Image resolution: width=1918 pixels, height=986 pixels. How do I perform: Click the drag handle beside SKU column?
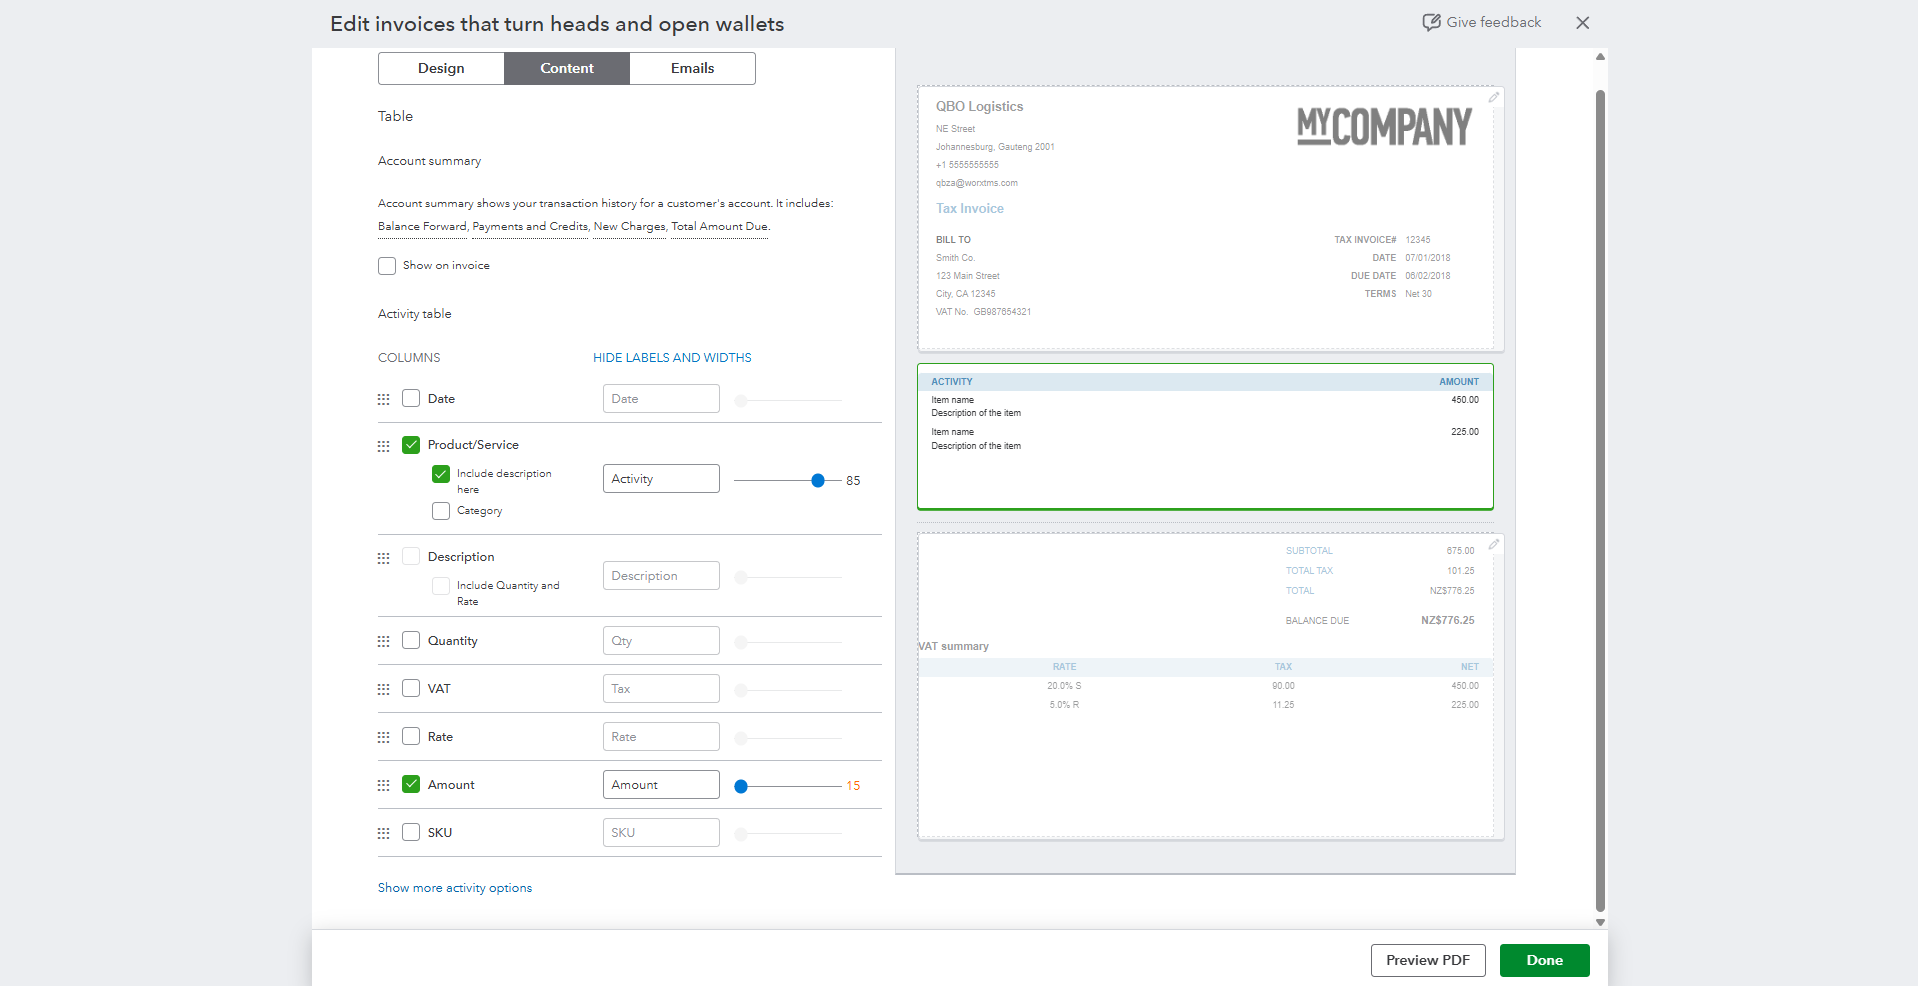coord(384,832)
